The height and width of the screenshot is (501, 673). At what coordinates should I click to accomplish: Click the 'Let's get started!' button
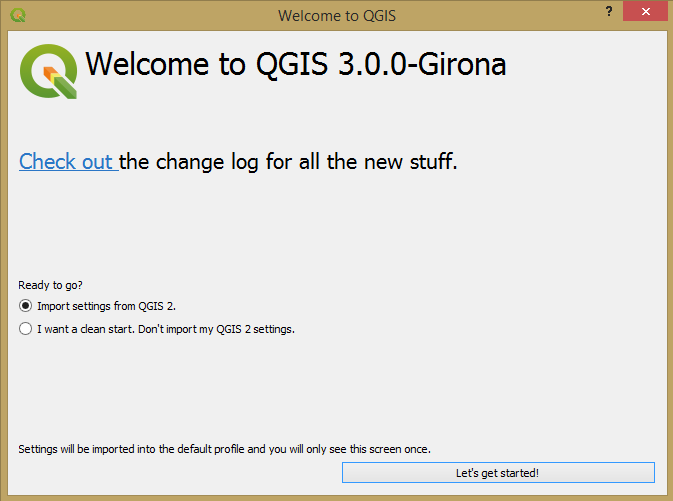click(498, 473)
